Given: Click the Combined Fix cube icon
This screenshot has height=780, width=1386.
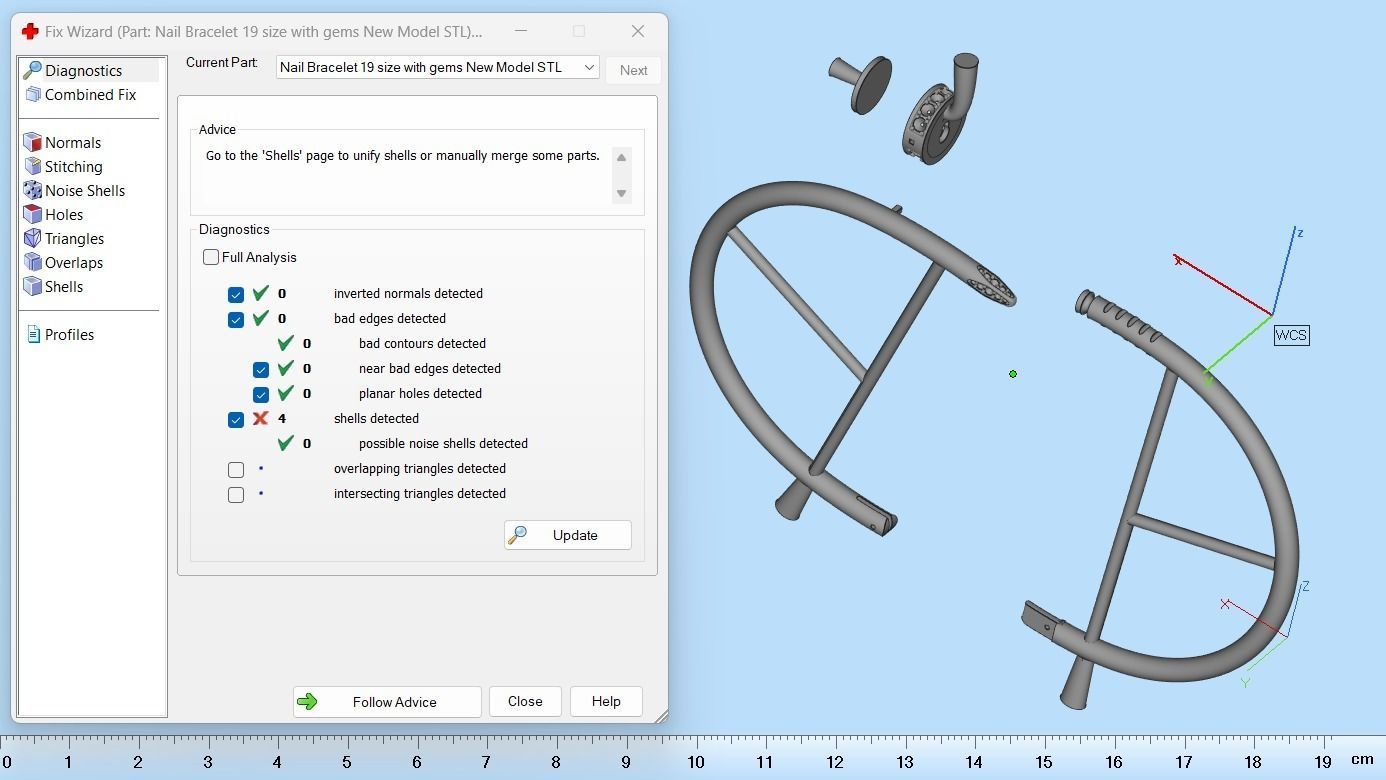Looking at the screenshot, I should click(32, 94).
